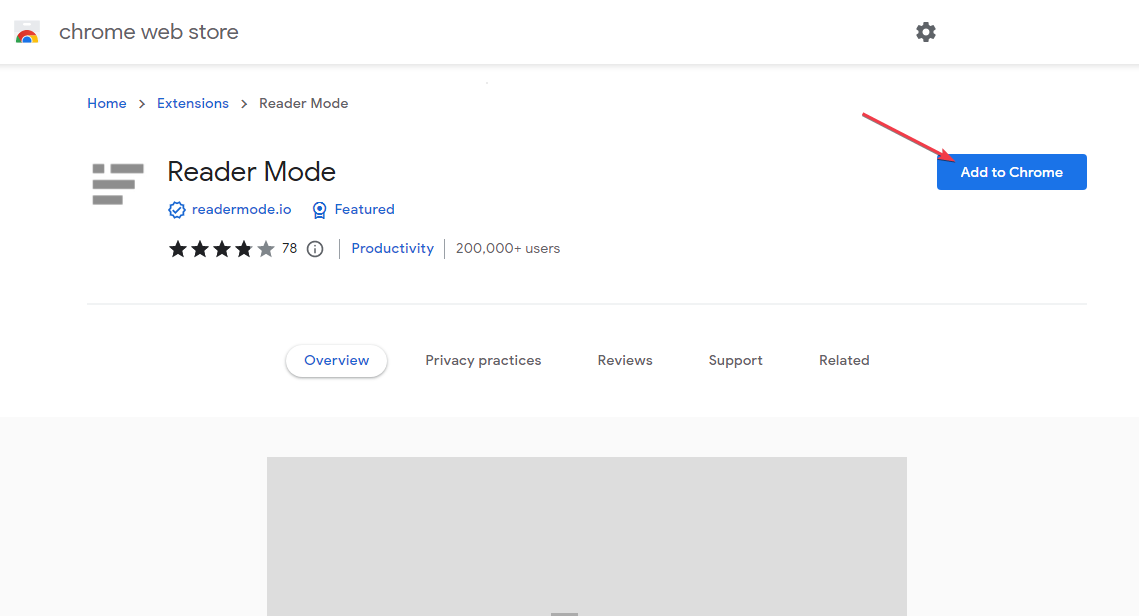The width and height of the screenshot is (1139, 616).
Task: Switch to the Support tab
Action: [x=735, y=361]
